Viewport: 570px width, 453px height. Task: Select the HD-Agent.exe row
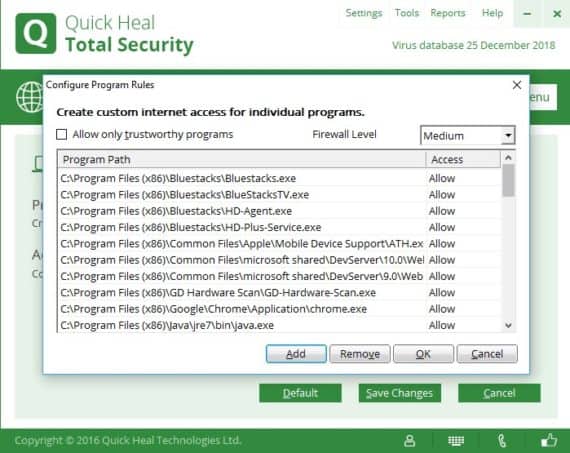click(x=280, y=211)
